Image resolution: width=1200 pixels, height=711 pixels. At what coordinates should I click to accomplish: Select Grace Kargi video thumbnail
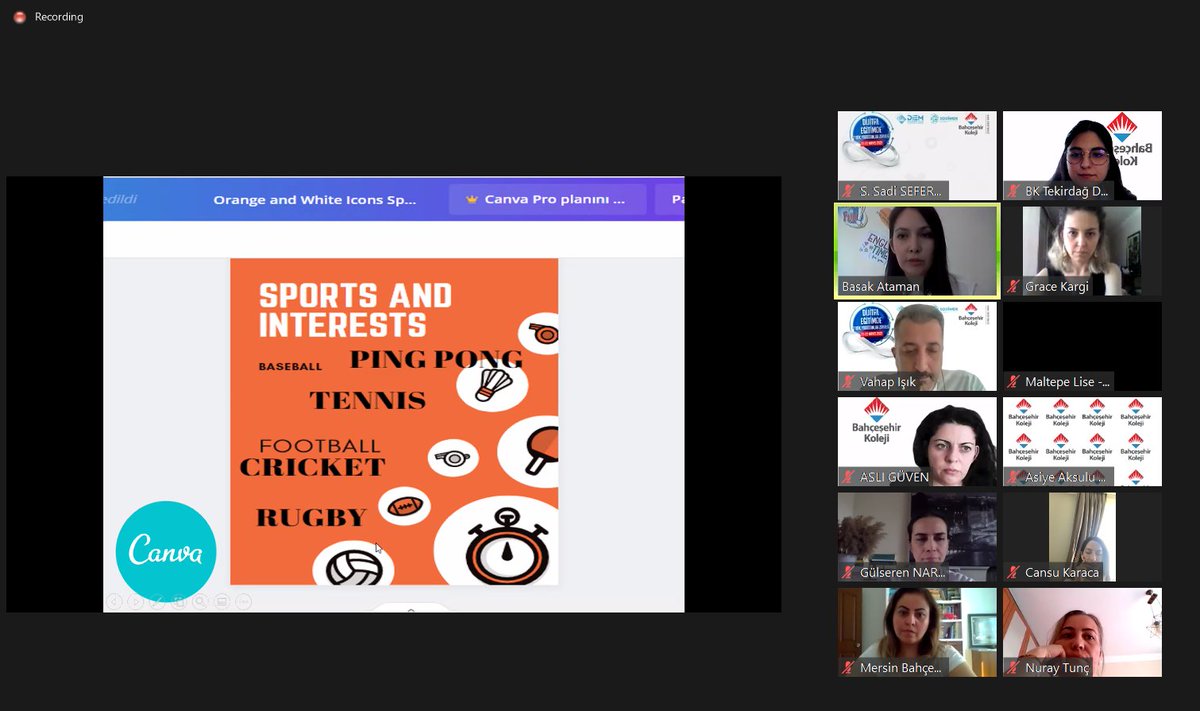pyautogui.click(x=1082, y=251)
